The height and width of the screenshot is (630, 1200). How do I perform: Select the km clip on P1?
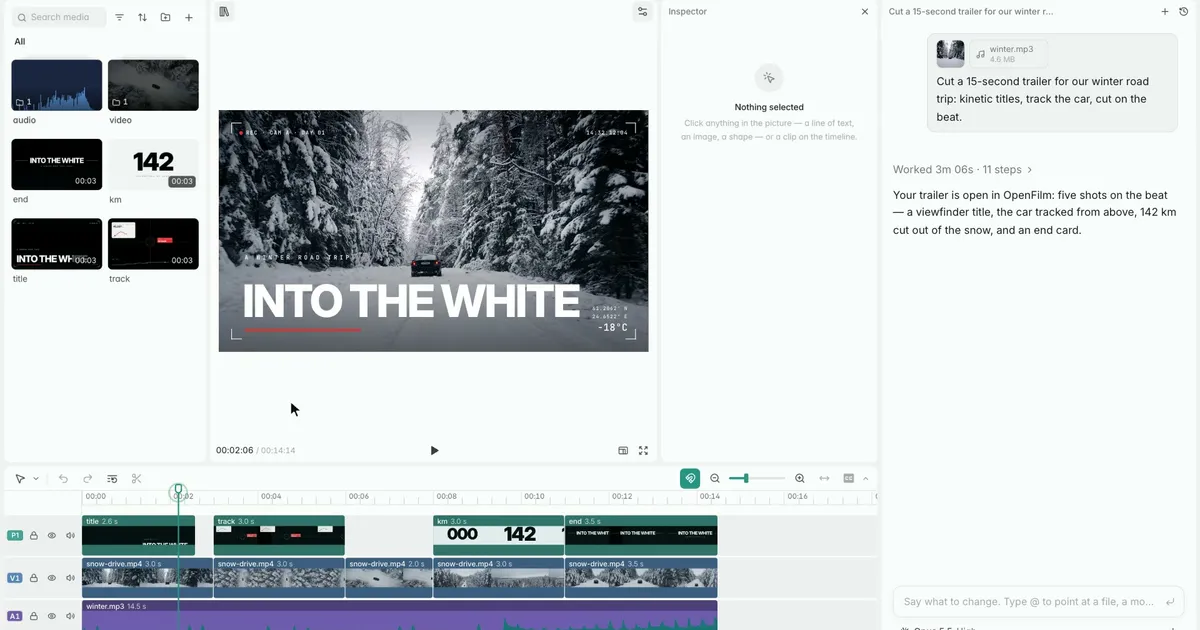pos(498,535)
